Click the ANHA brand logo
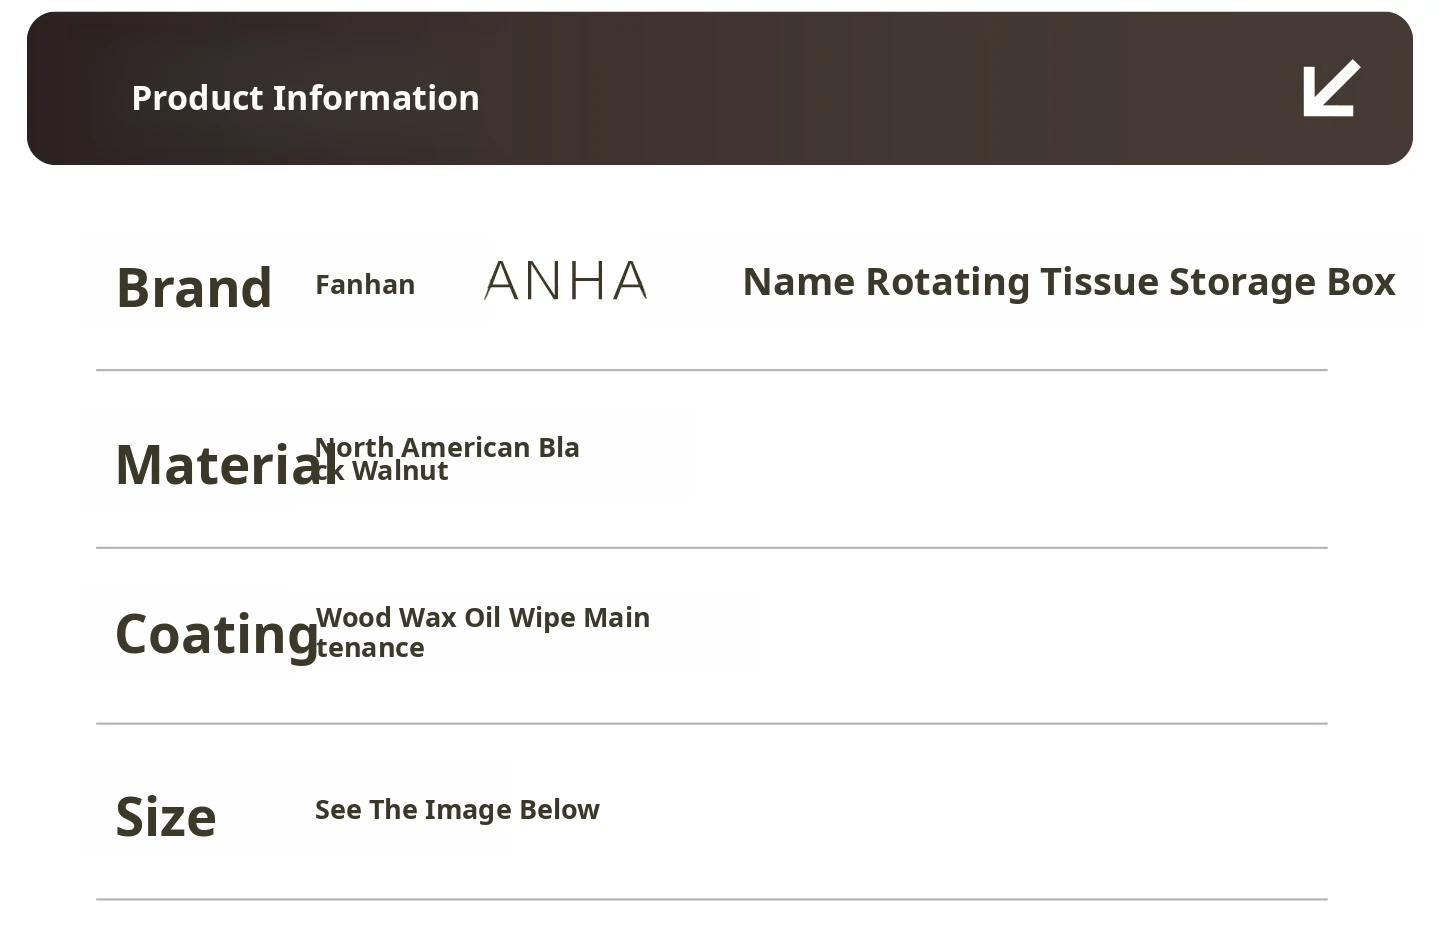Image resolution: width=1440 pixels, height=934 pixels. coord(566,281)
